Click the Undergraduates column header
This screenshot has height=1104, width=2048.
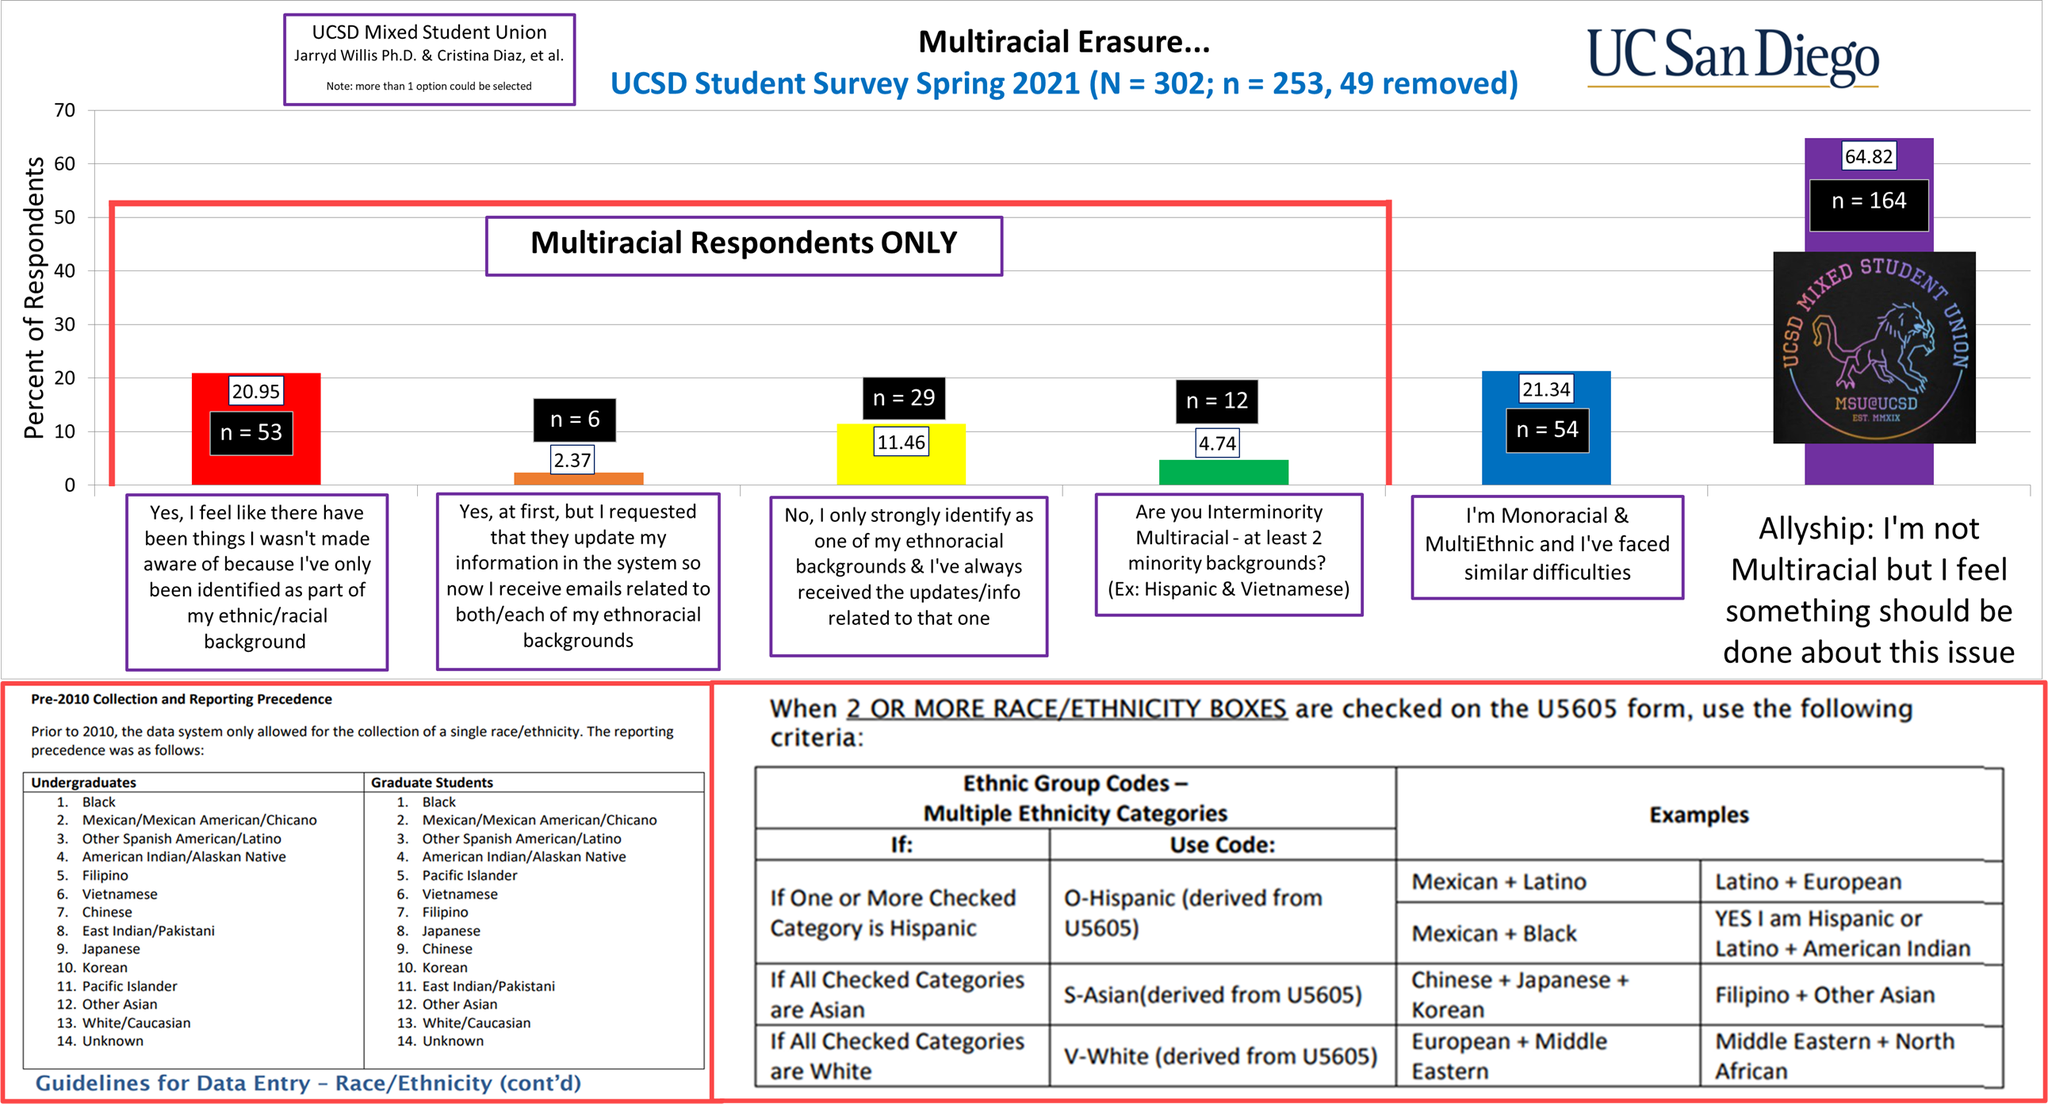[84, 783]
